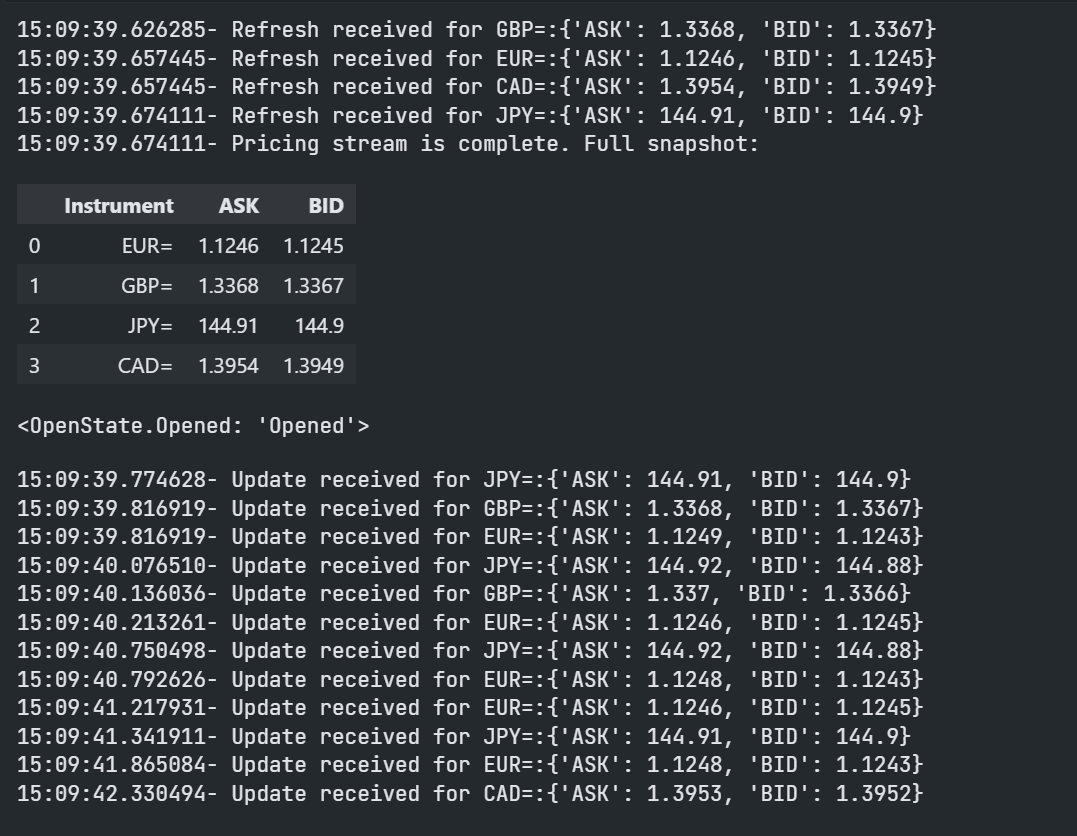Click ASK value 144.91 in table

coord(228,326)
